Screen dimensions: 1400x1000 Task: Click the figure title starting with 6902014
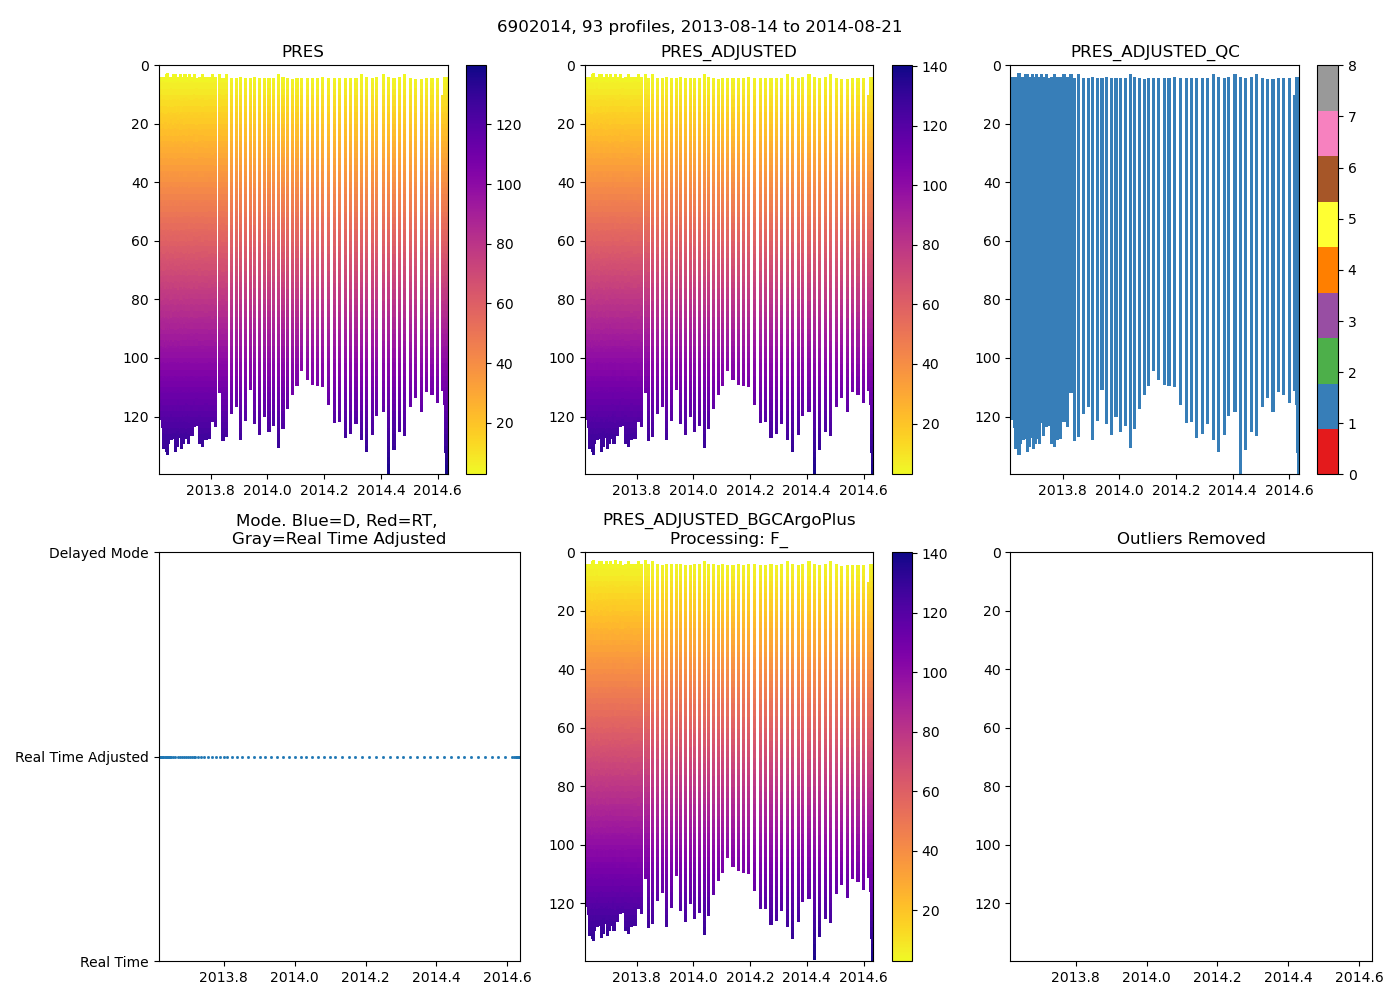[699, 27]
